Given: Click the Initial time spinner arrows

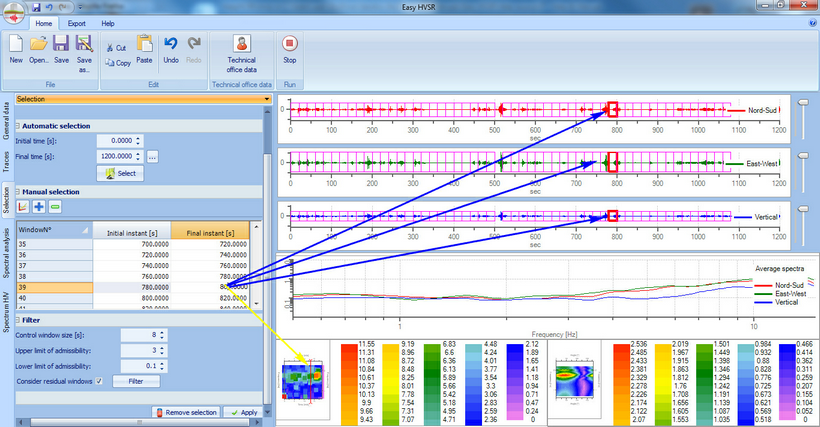Looking at the screenshot, I should tap(138, 141).
